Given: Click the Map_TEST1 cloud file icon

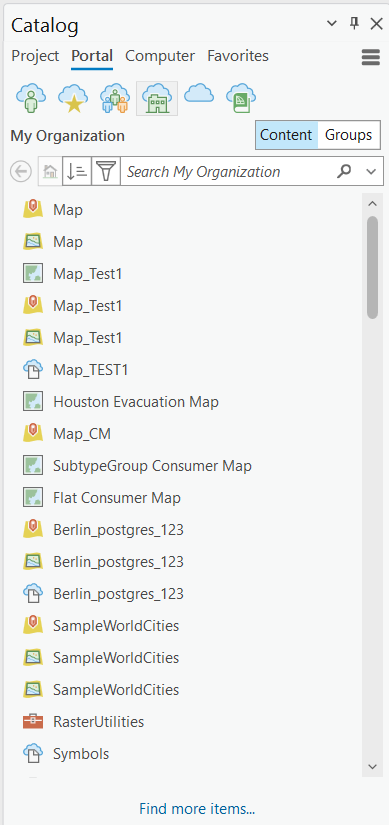Looking at the screenshot, I should (x=33, y=370).
